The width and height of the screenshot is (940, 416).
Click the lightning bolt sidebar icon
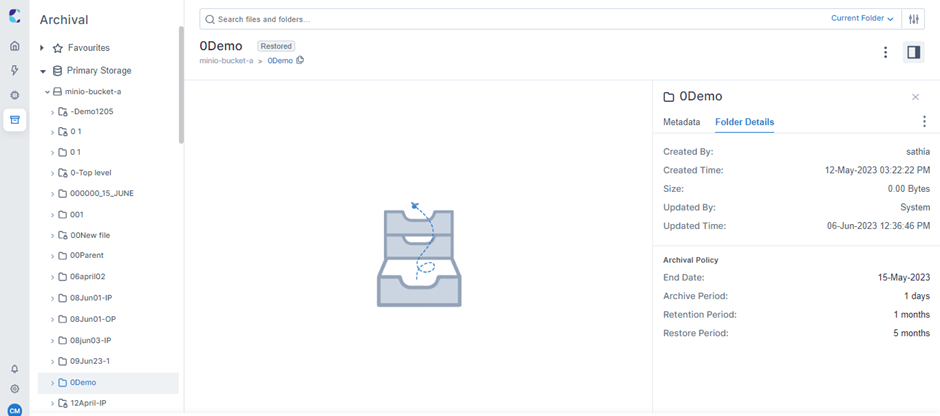click(15, 70)
